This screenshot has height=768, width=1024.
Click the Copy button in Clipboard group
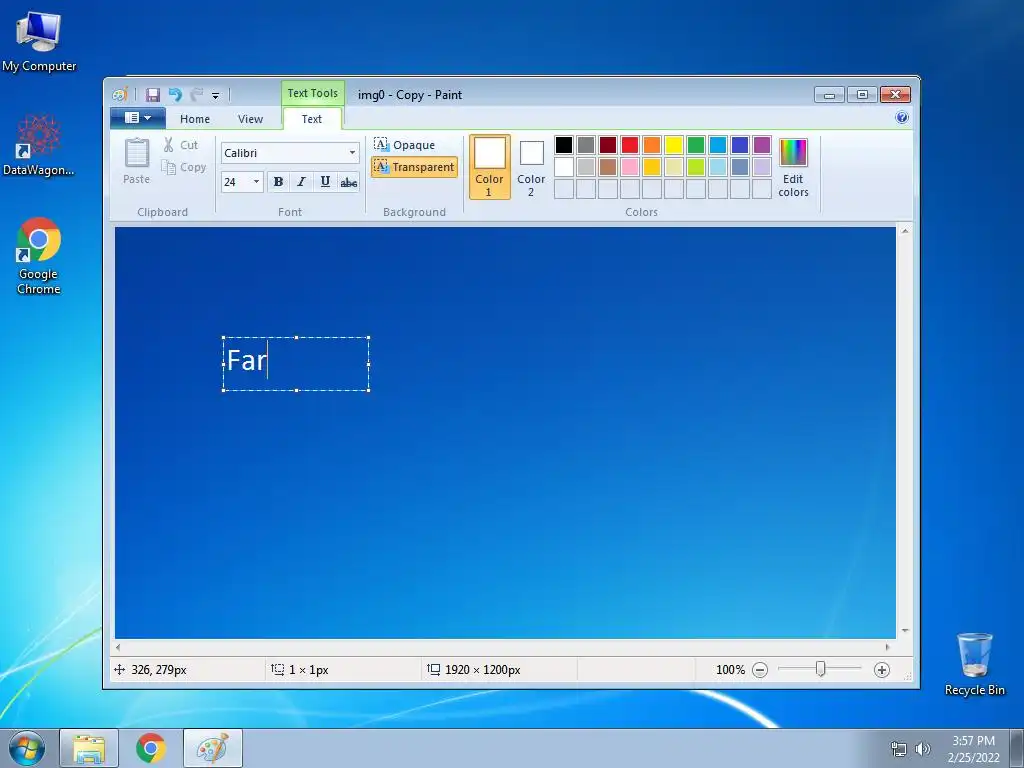pos(184,167)
